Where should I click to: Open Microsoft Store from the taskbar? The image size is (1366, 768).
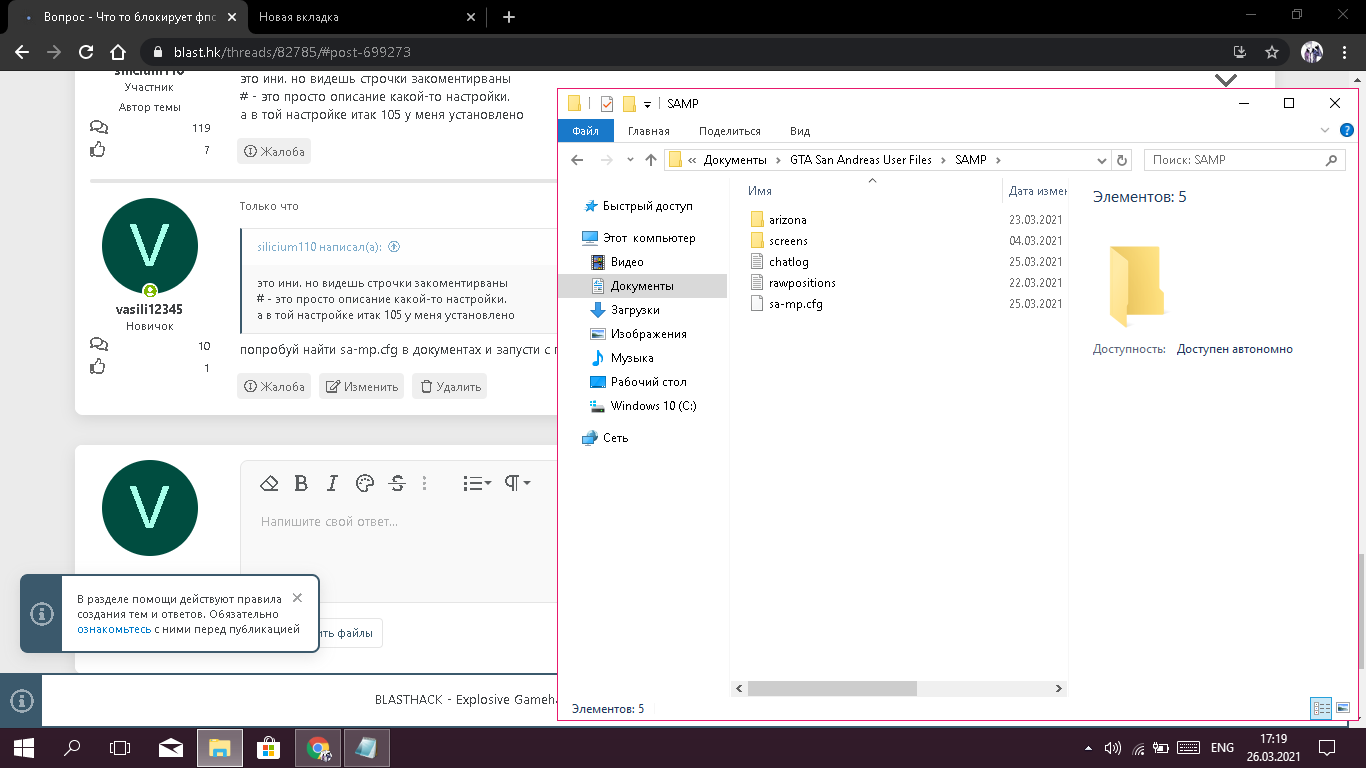(x=268, y=747)
